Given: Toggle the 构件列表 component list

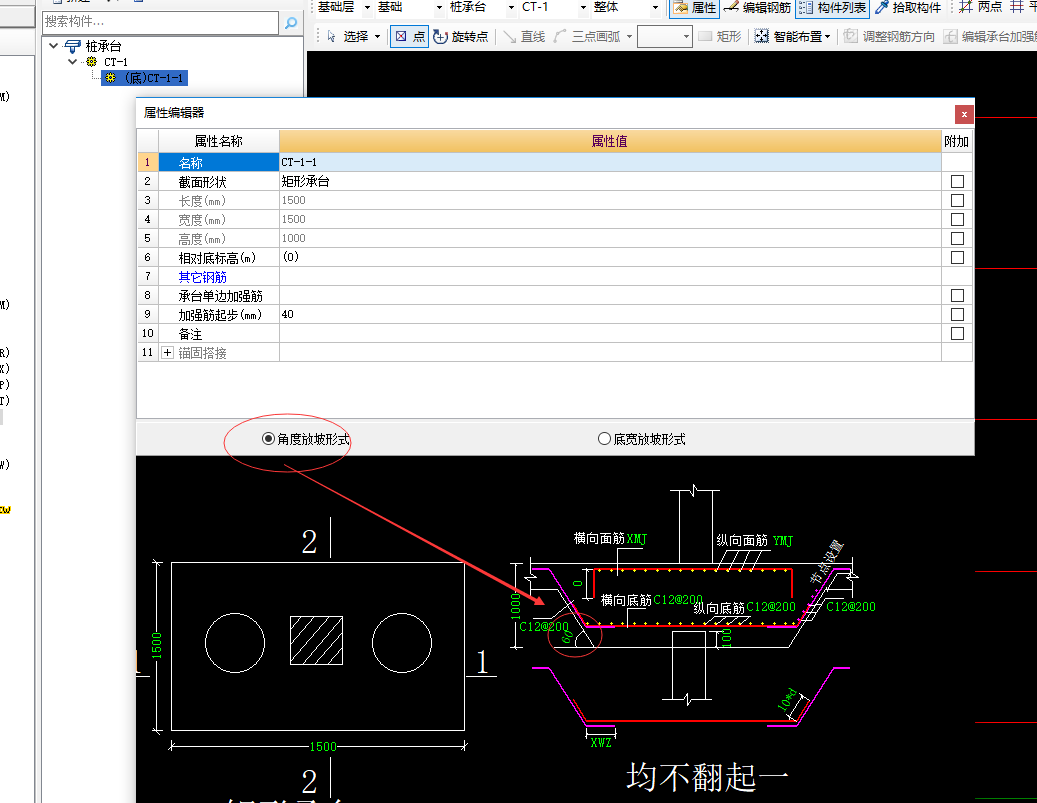Looking at the screenshot, I should coord(834,7).
